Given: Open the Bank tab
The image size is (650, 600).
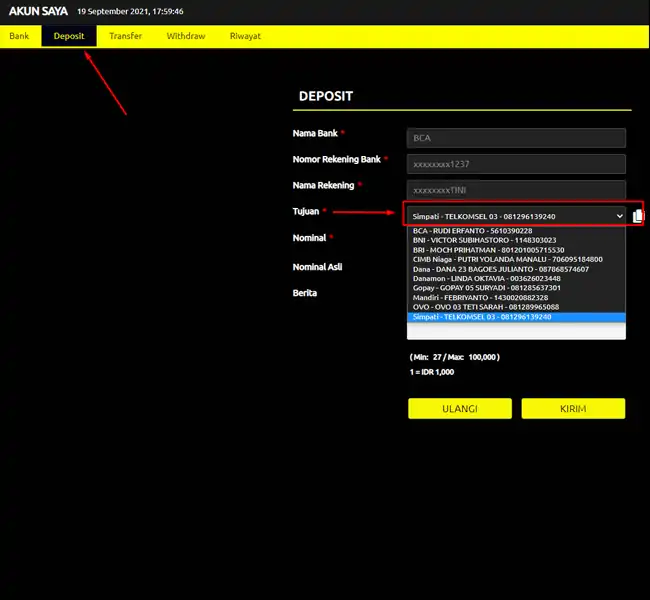Looking at the screenshot, I should pyautogui.click(x=19, y=36).
